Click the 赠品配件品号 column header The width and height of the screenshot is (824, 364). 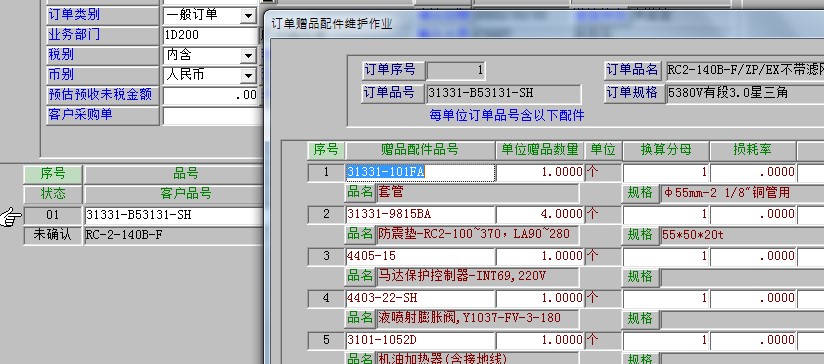(420, 150)
